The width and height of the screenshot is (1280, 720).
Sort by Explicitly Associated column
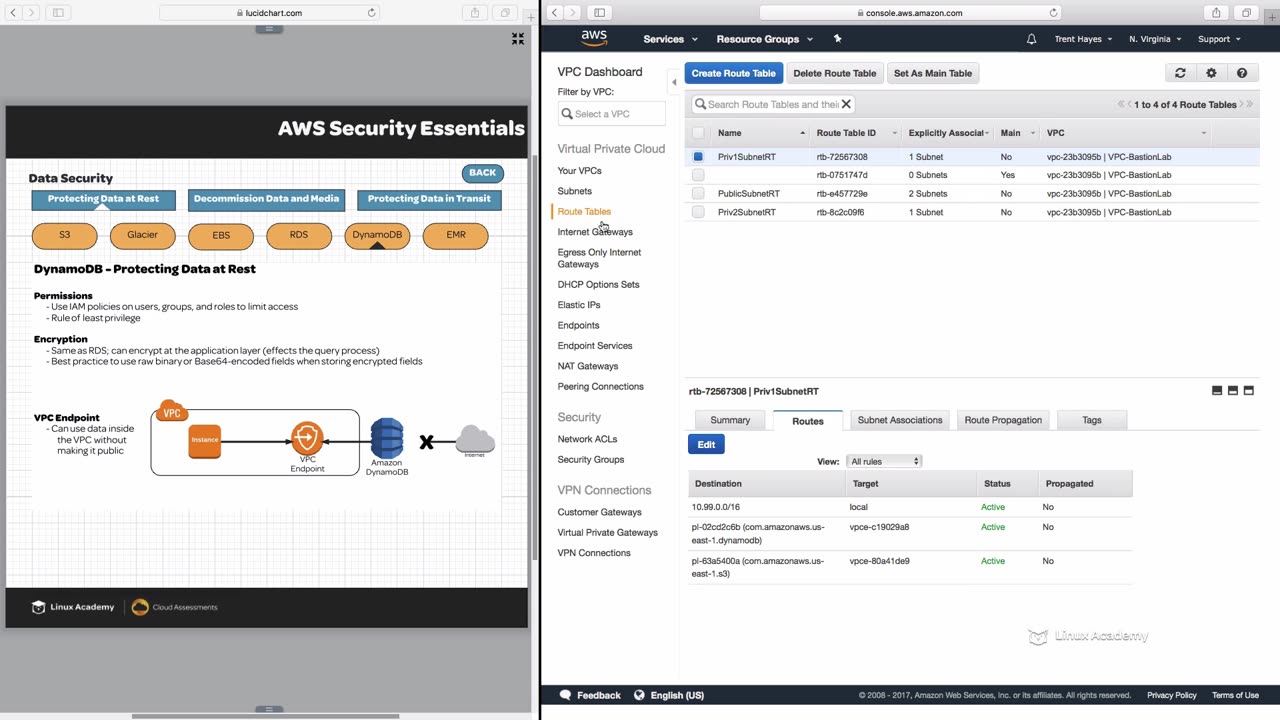(x=948, y=133)
